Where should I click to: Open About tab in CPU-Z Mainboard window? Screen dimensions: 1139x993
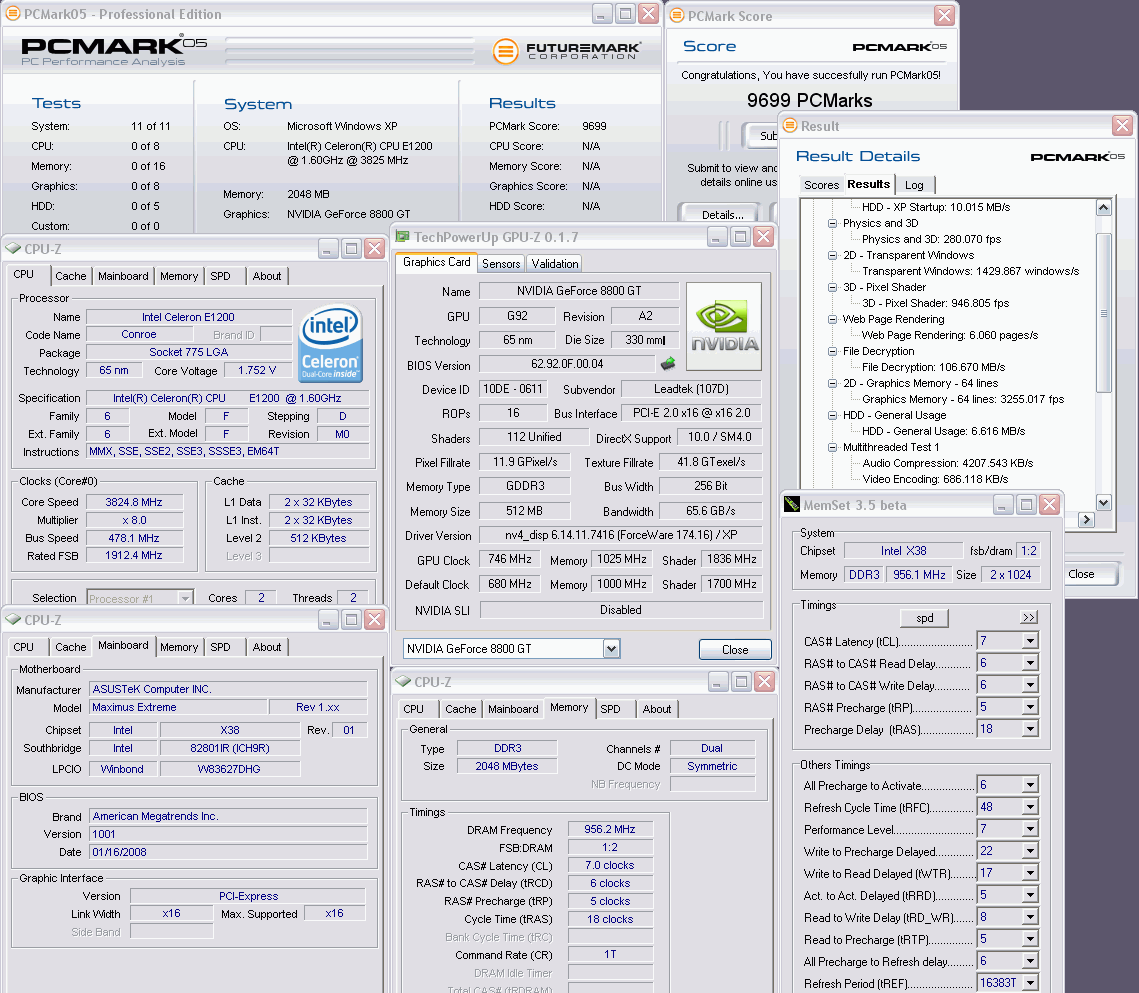[267, 647]
